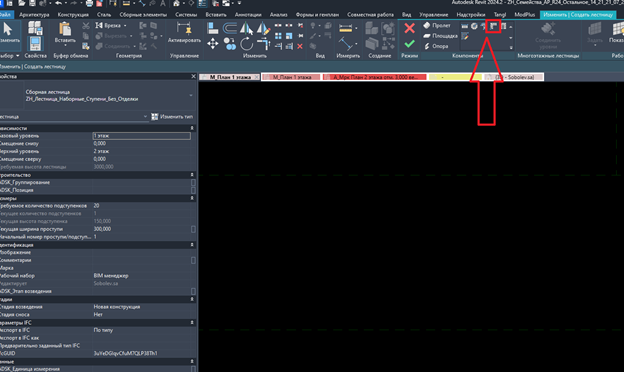Select Mirror – Draw Axis tool

coord(263,28)
